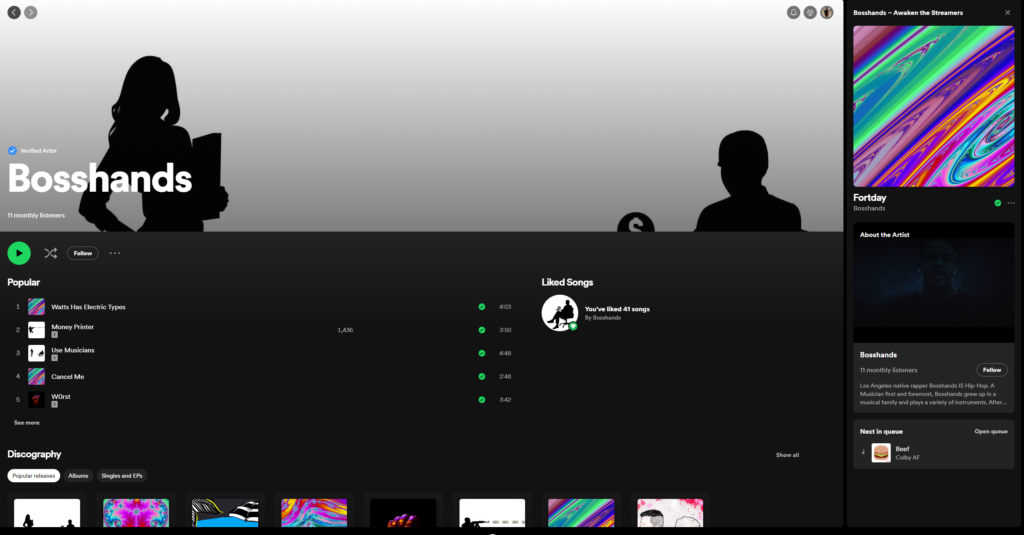Screen dimensions: 1024x535
Task: Open Fortday track title in side panel
Action: click(x=869, y=197)
